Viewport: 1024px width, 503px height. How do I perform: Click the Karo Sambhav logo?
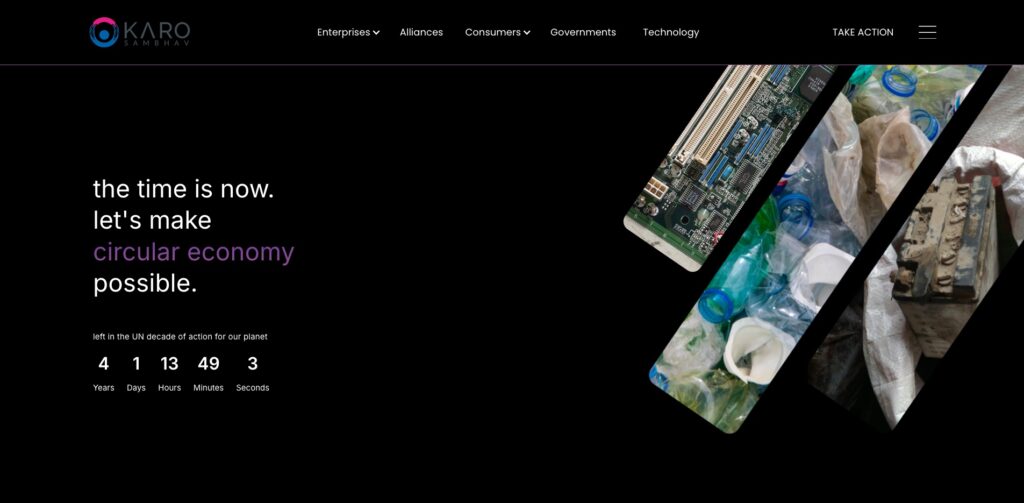click(140, 32)
